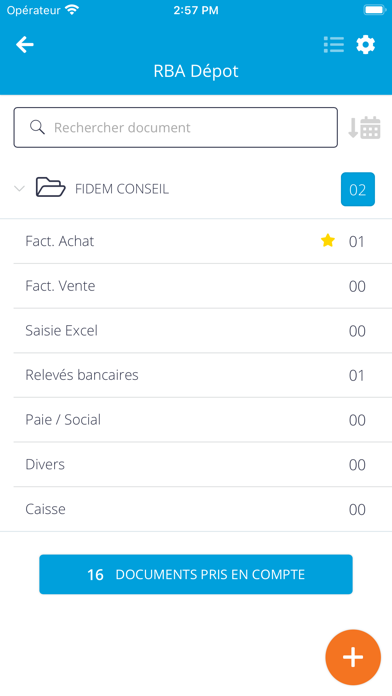
Task: Open the Caisse category
Action: (x=196, y=509)
